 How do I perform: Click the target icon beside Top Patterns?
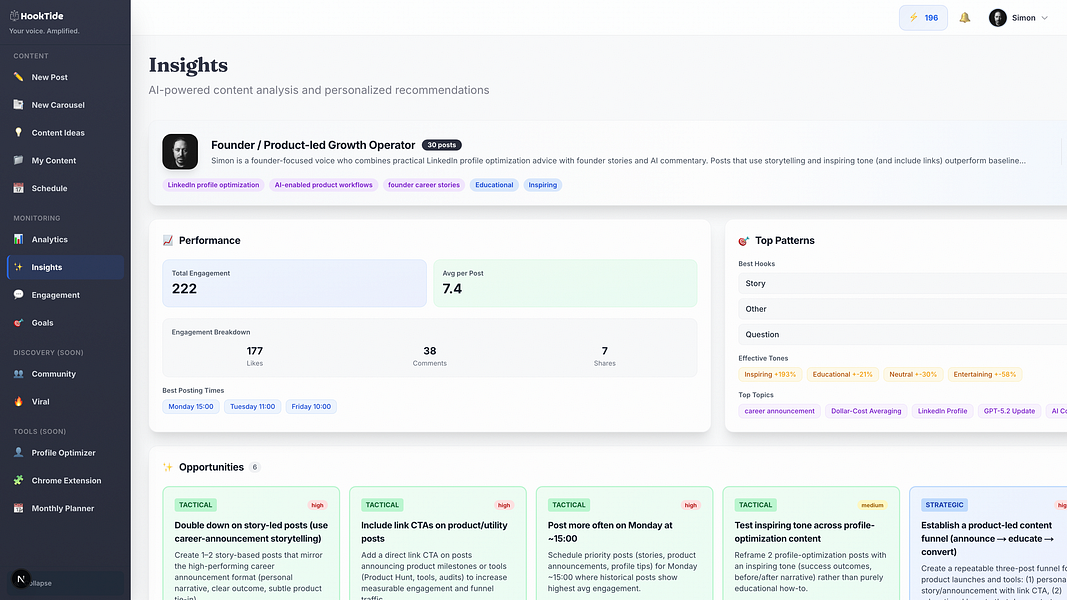(744, 241)
